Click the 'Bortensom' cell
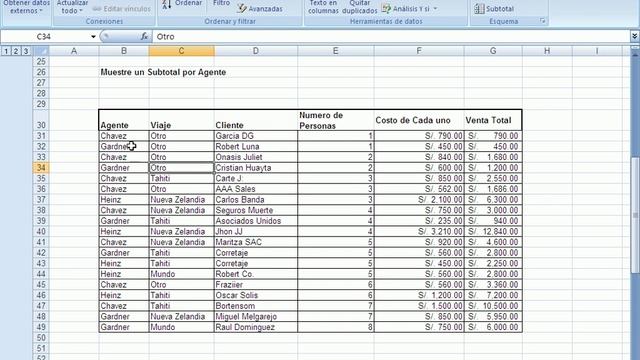The height and width of the screenshot is (360, 640). pos(256,306)
